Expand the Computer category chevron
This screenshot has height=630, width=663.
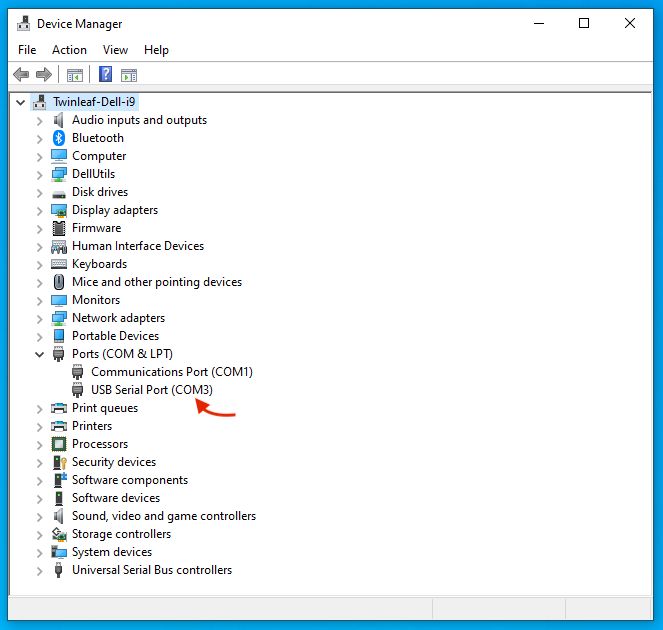point(39,157)
